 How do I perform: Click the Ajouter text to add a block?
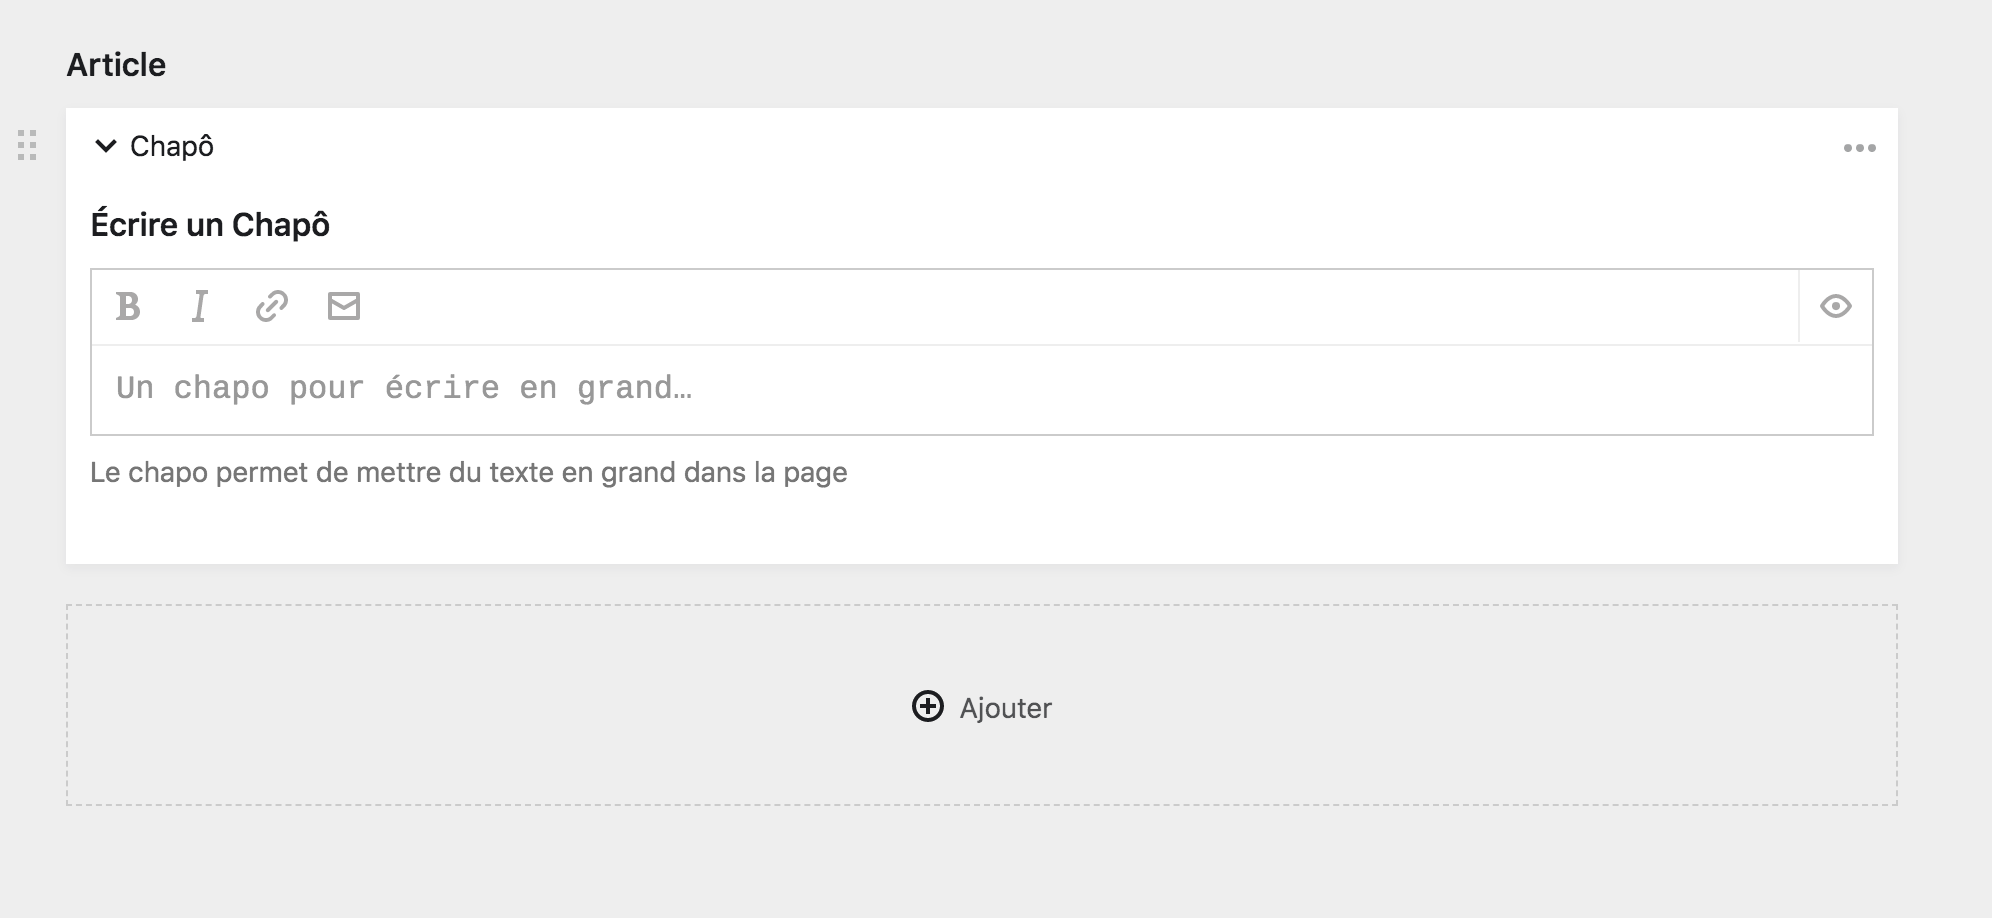[x=1005, y=708]
